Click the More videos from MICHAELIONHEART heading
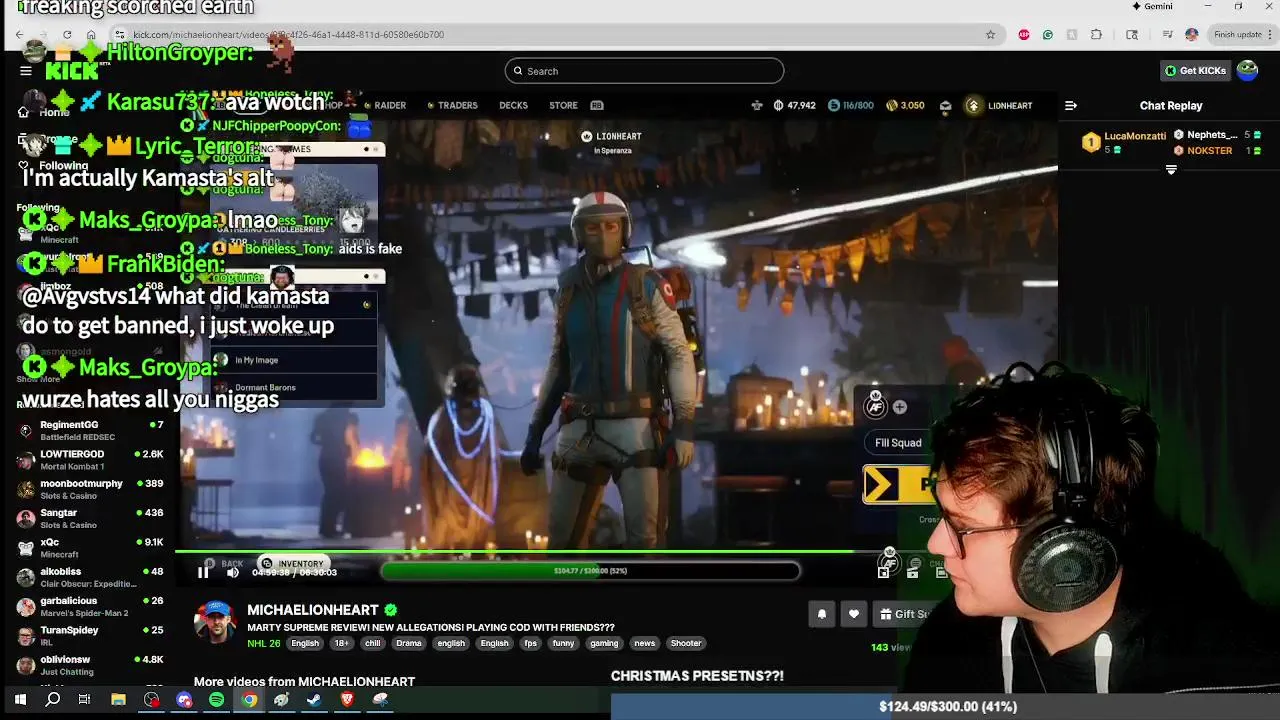This screenshot has width=1280, height=720. (304, 682)
